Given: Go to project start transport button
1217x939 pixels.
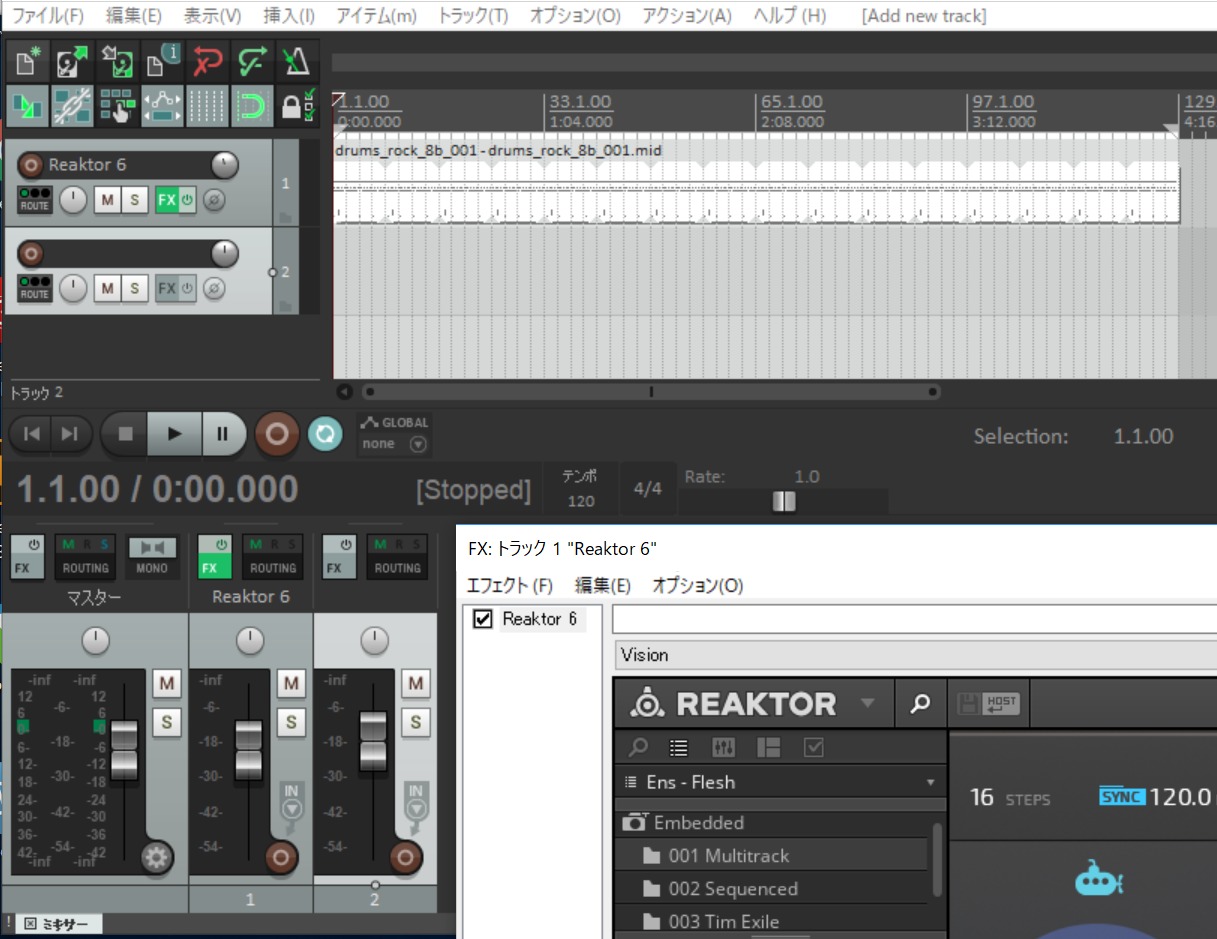Looking at the screenshot, I should [x=32, y=434].
